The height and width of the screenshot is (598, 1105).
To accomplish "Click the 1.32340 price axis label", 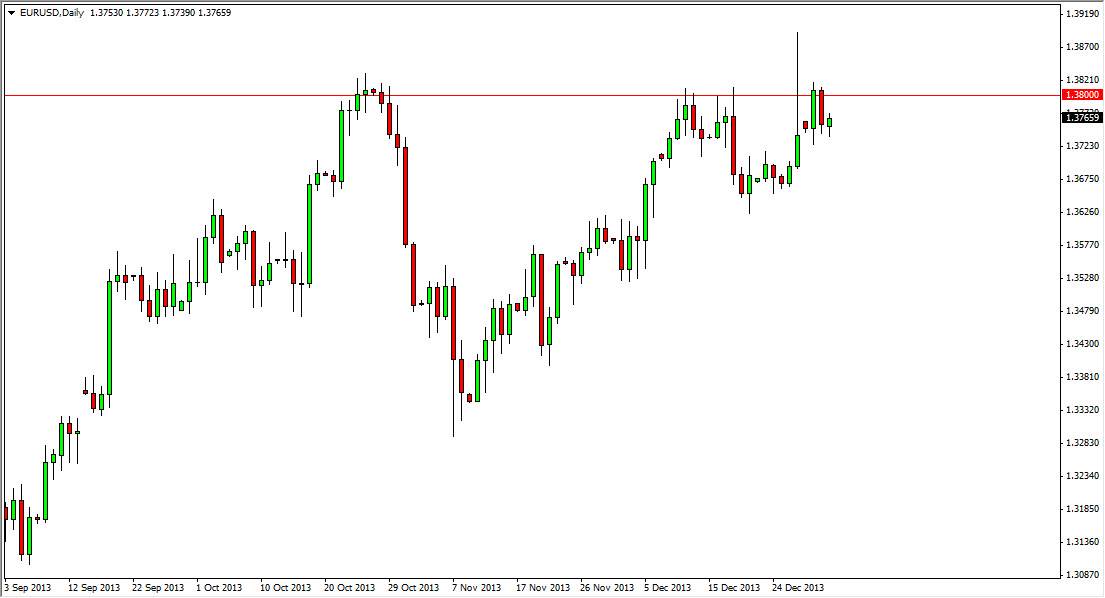I will tap(1082, 475).
